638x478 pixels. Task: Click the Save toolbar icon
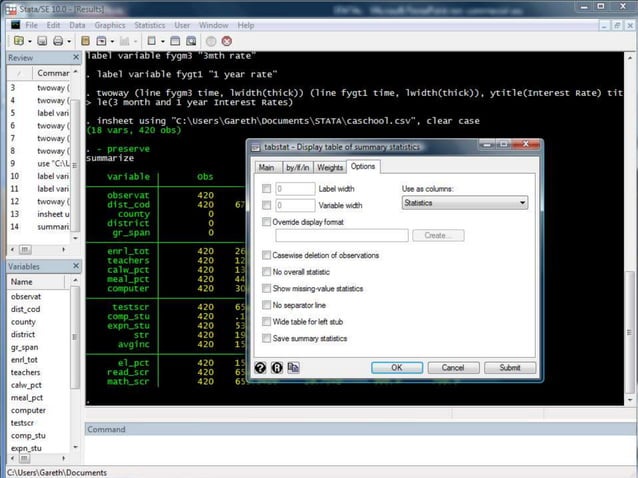42,41
